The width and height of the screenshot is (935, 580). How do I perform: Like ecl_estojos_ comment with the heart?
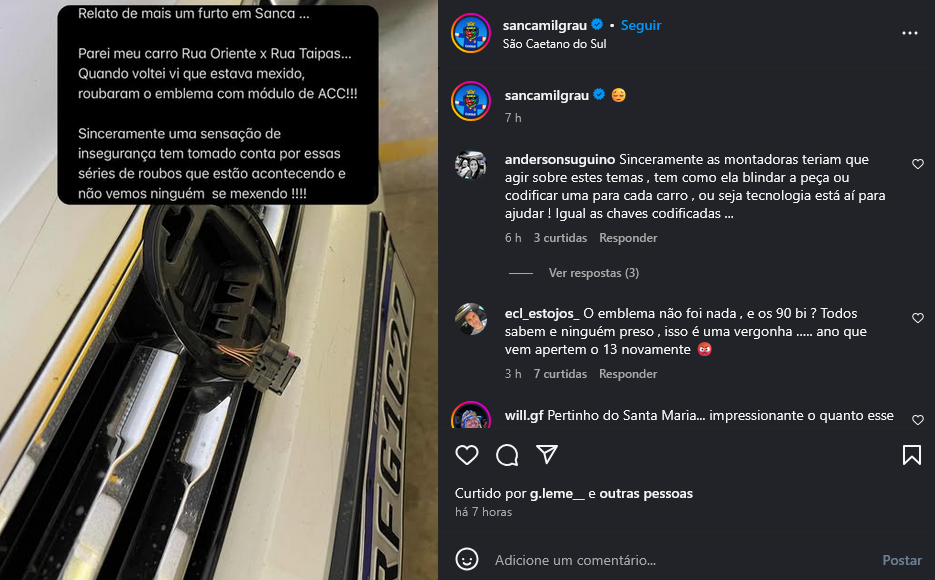click(918, 318)
